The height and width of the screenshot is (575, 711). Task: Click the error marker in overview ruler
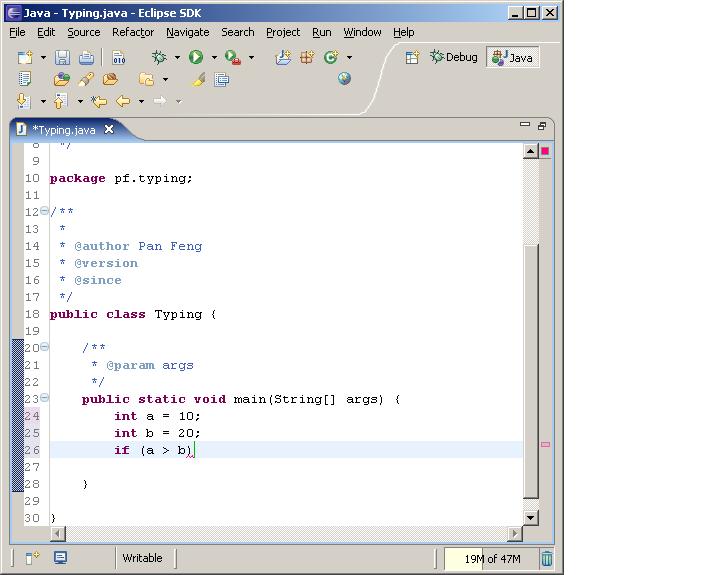coord(545,444)
